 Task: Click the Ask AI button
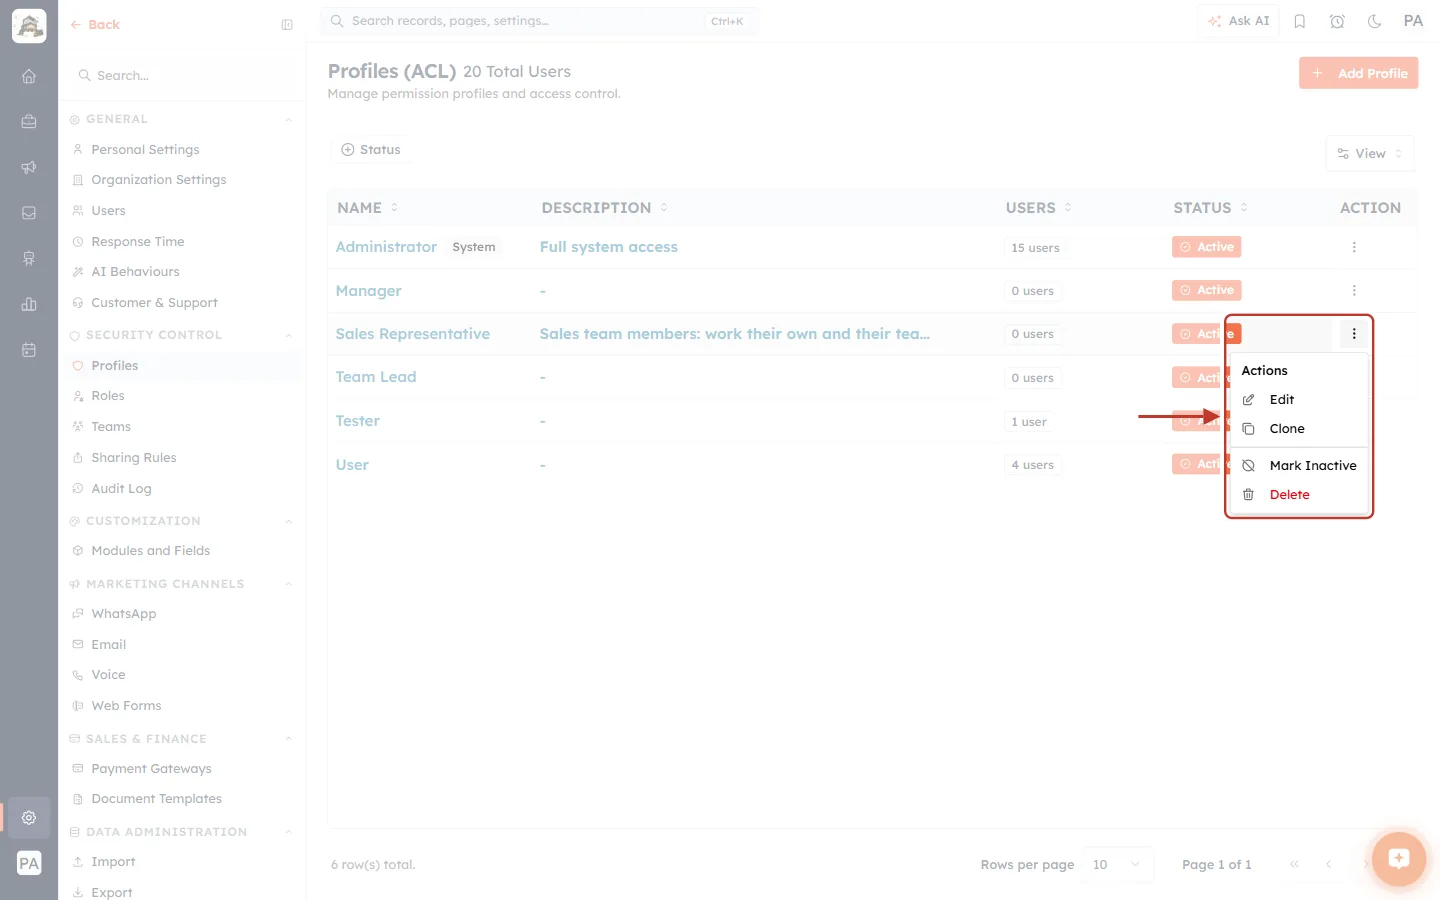tap(1238, 21)
